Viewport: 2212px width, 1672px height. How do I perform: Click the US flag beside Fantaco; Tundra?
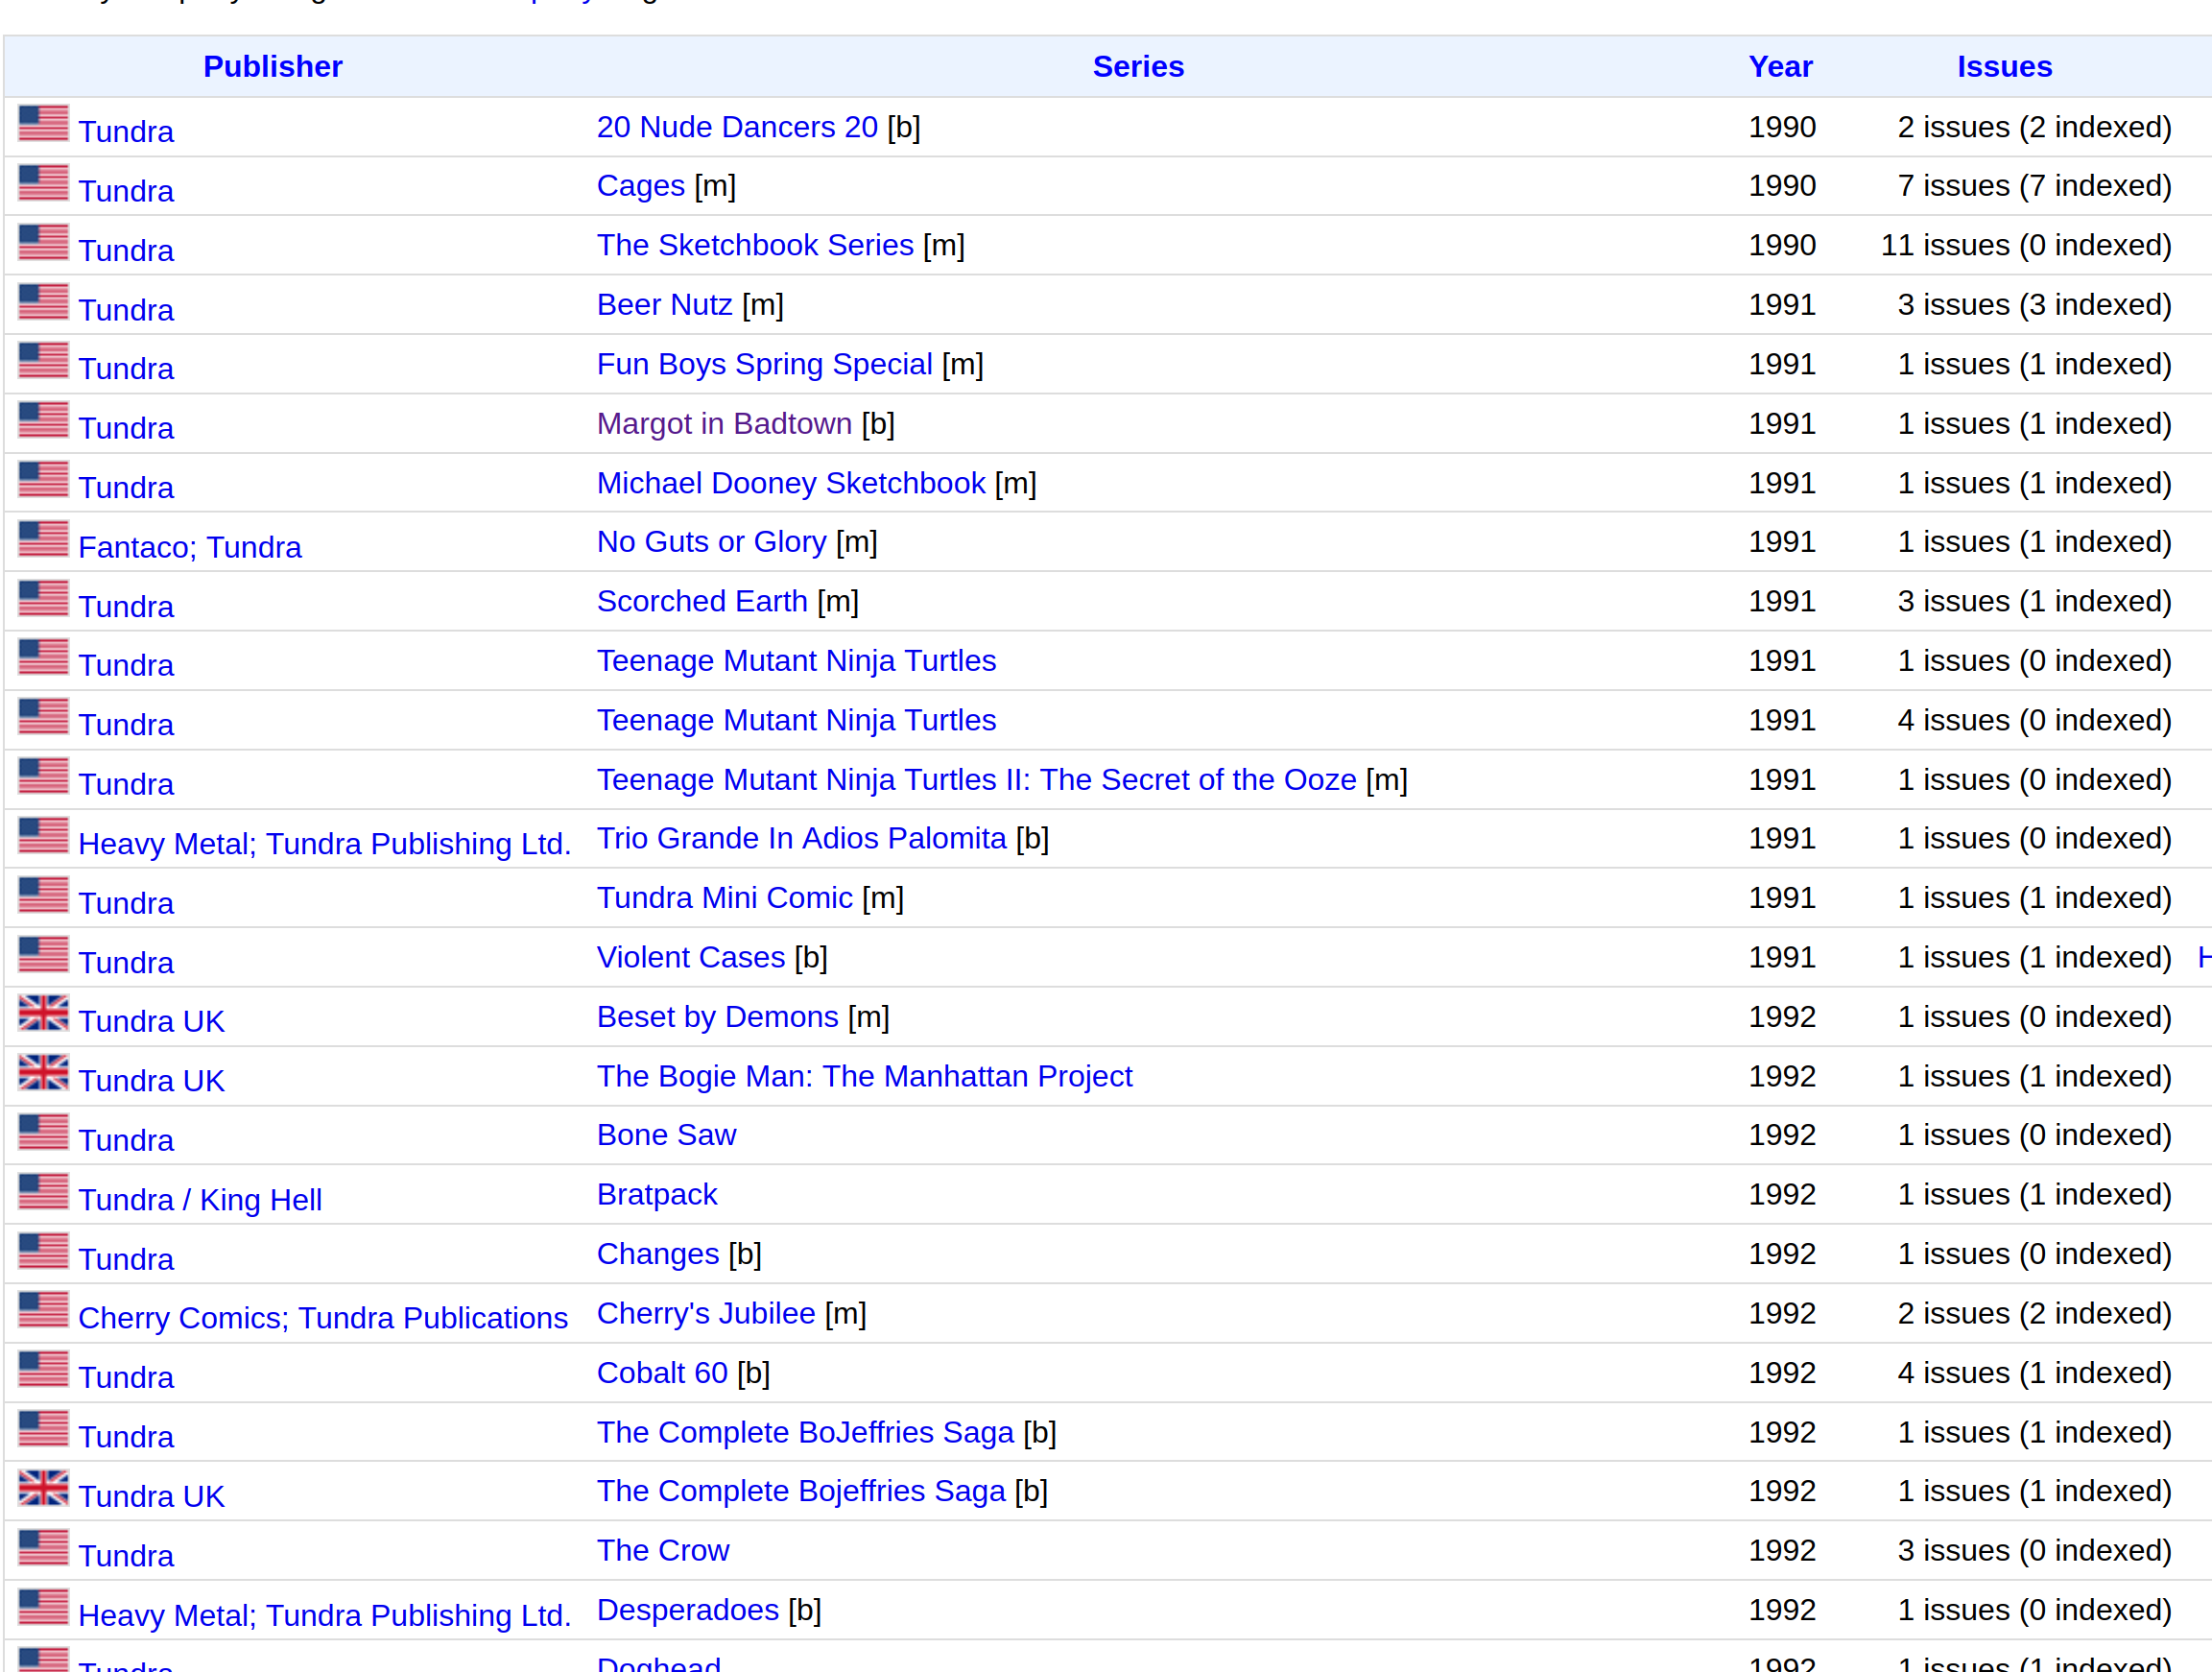[x=43, y=538]
